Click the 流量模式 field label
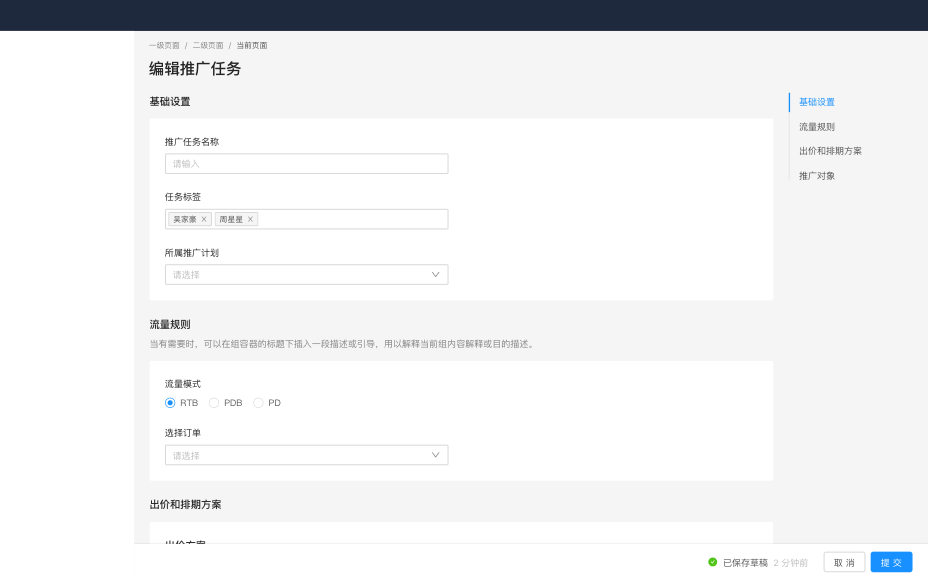This screenshot has height=580, width=928. (183, 384)
